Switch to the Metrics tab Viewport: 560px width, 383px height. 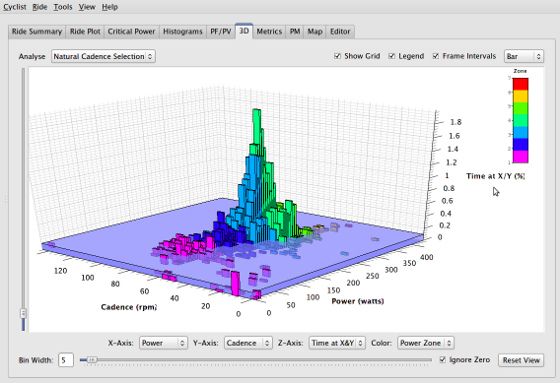click(269, 31)
